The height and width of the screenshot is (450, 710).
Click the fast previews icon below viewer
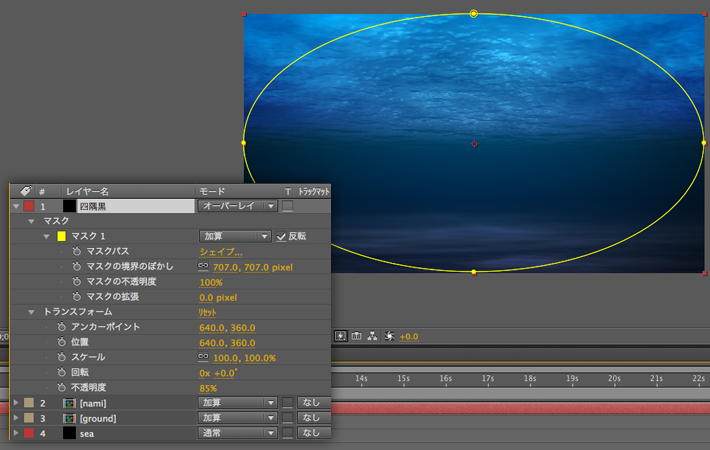click(x=340, y=337)
